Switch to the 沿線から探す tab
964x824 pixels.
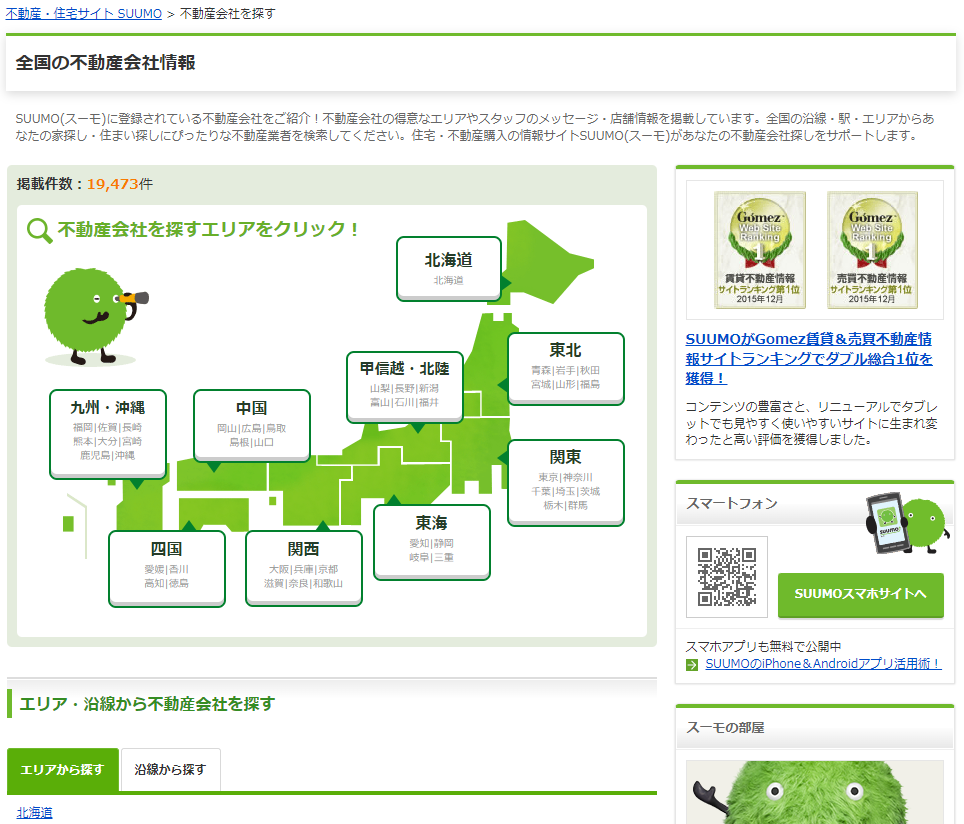[x=170, y=770]
